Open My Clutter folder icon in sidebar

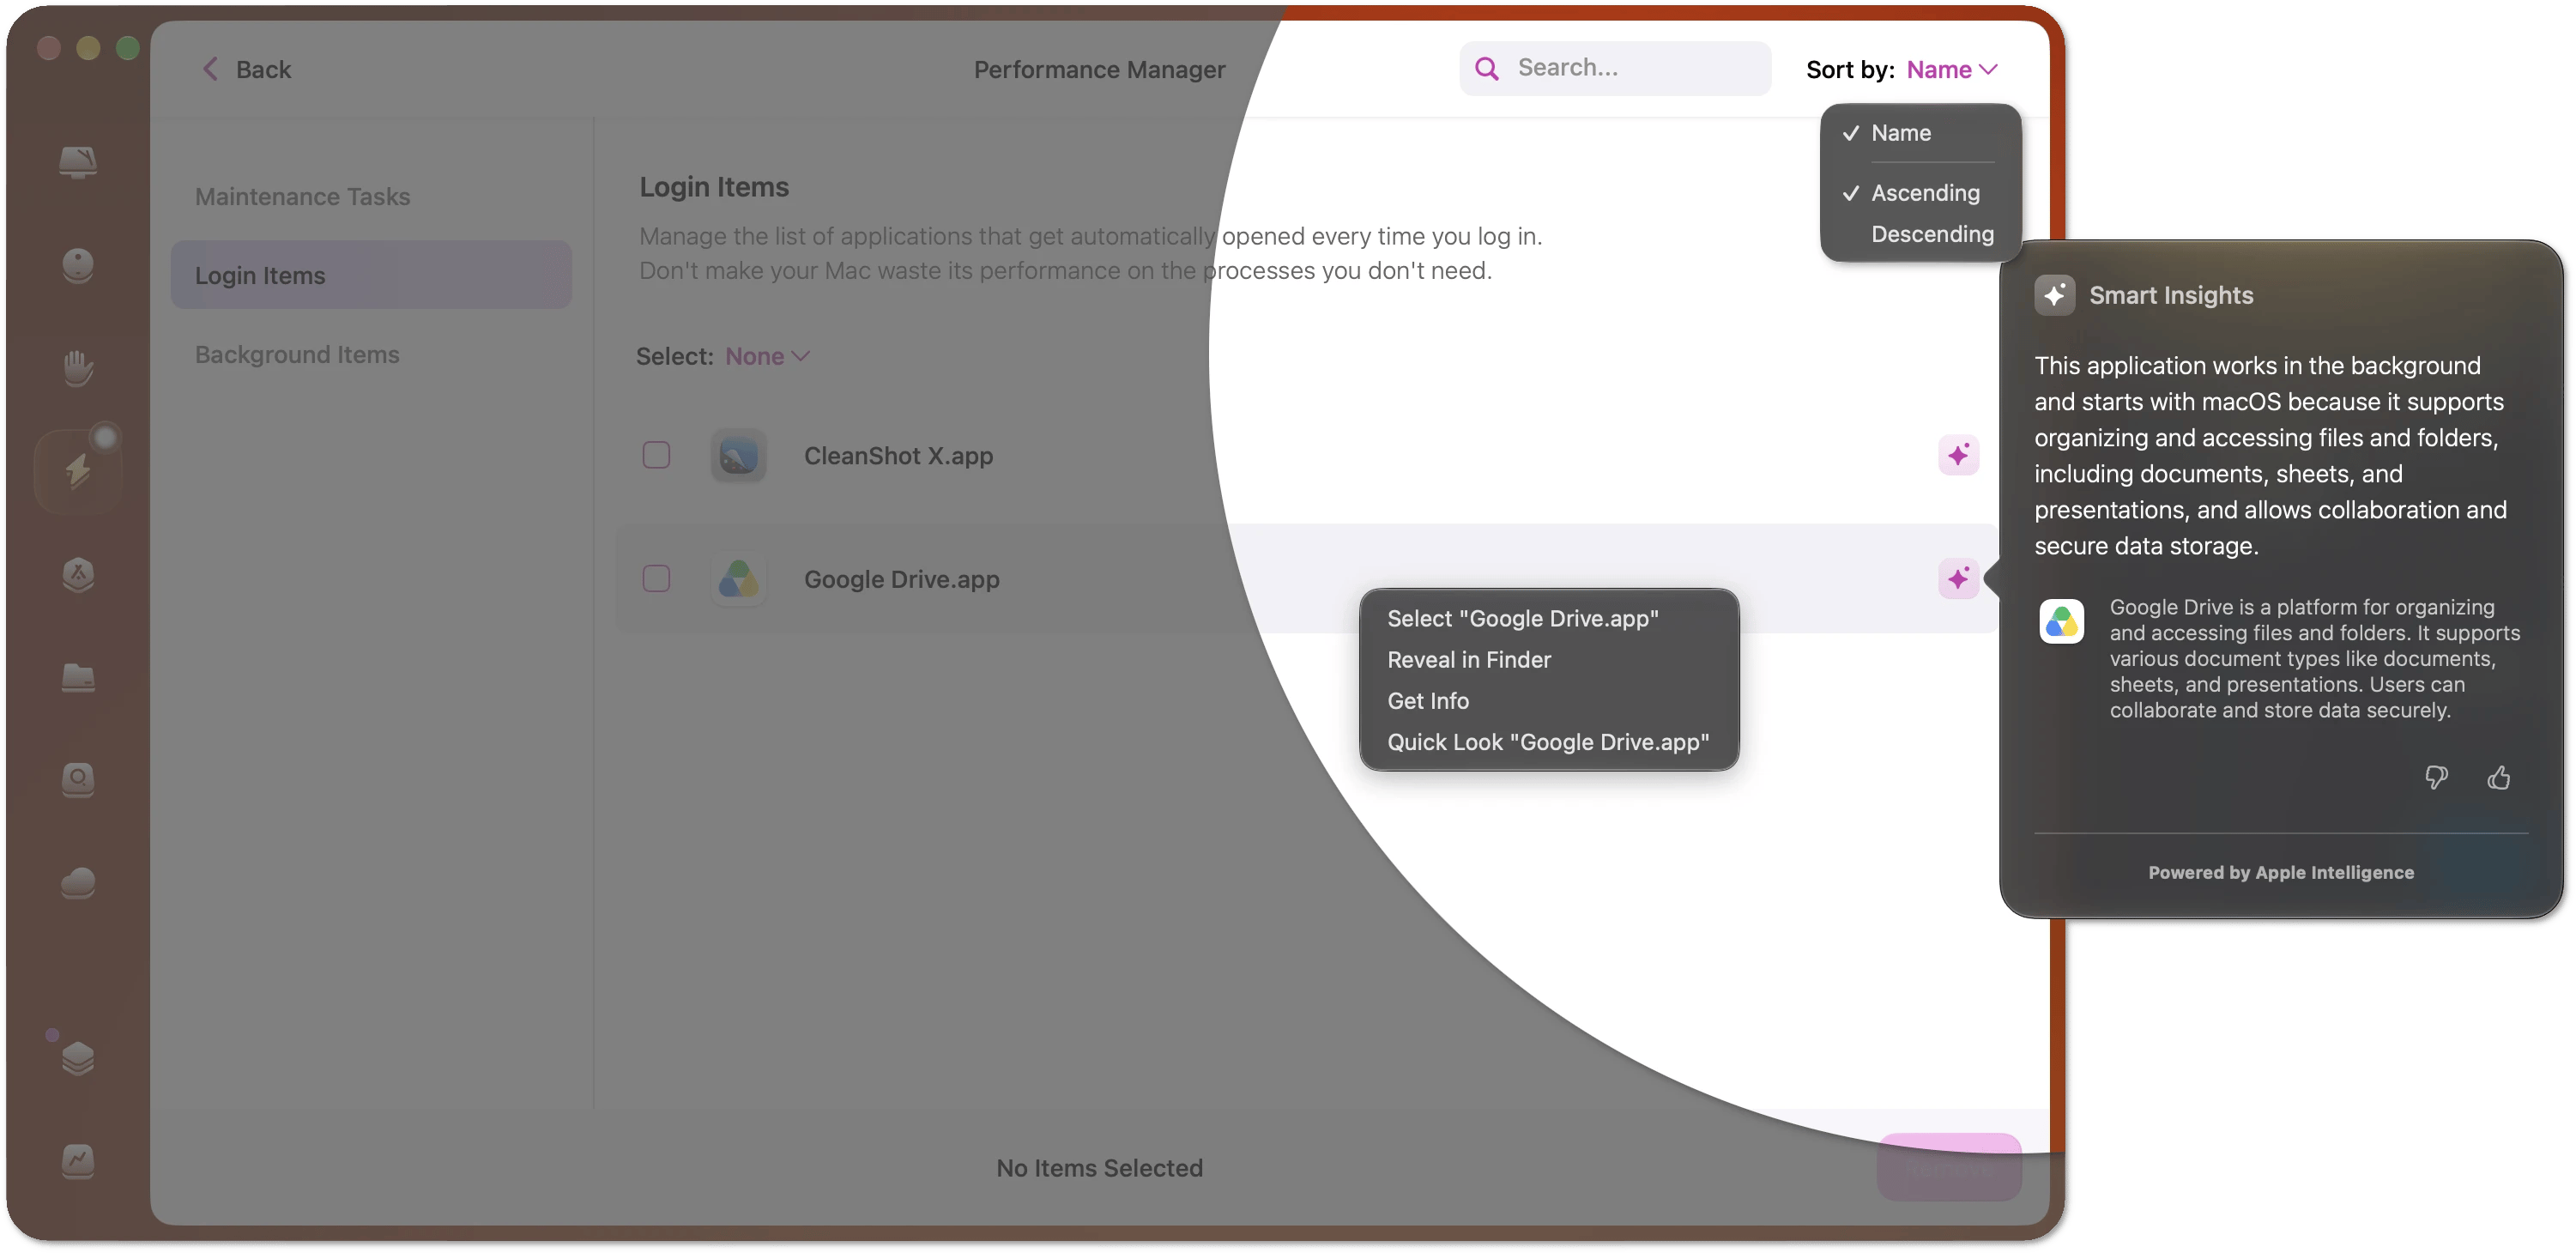coord(78,677)
